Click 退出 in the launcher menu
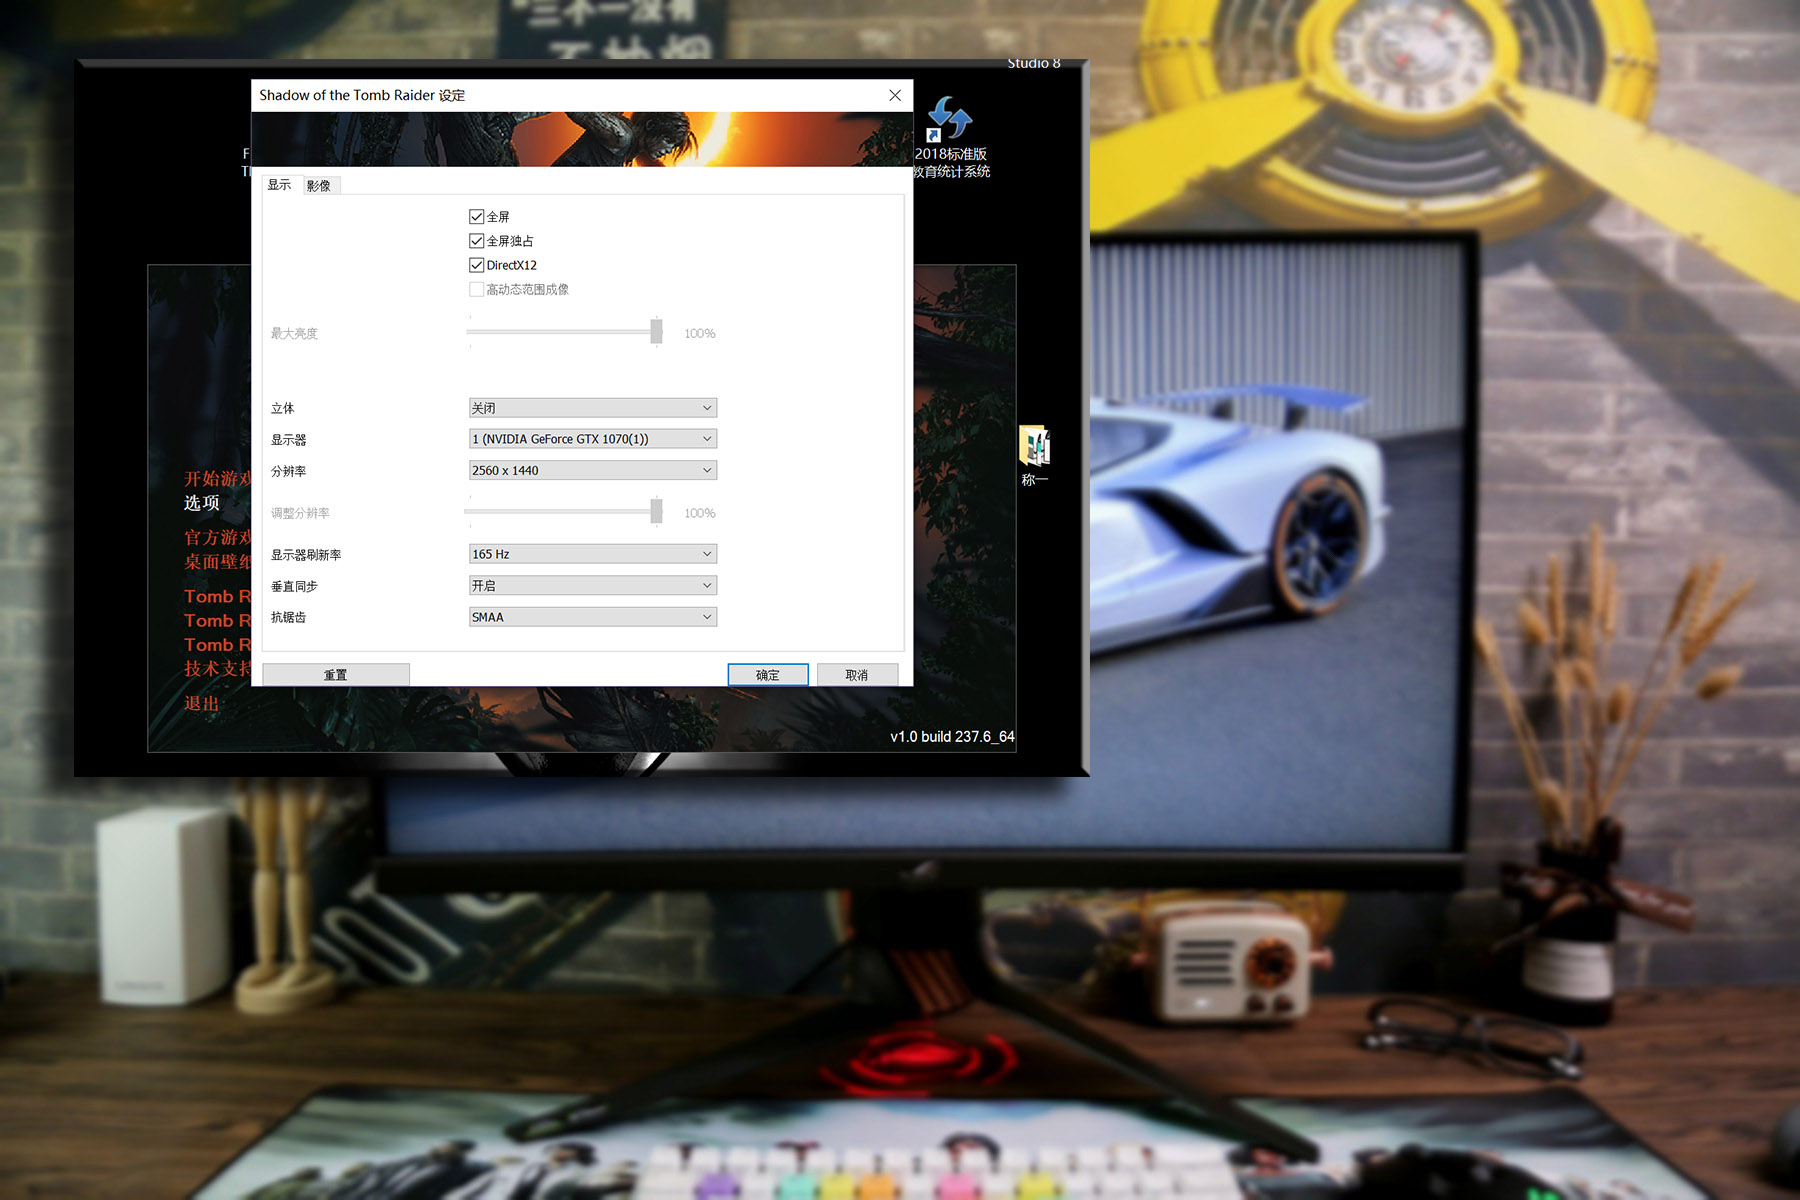 (202, 704)
